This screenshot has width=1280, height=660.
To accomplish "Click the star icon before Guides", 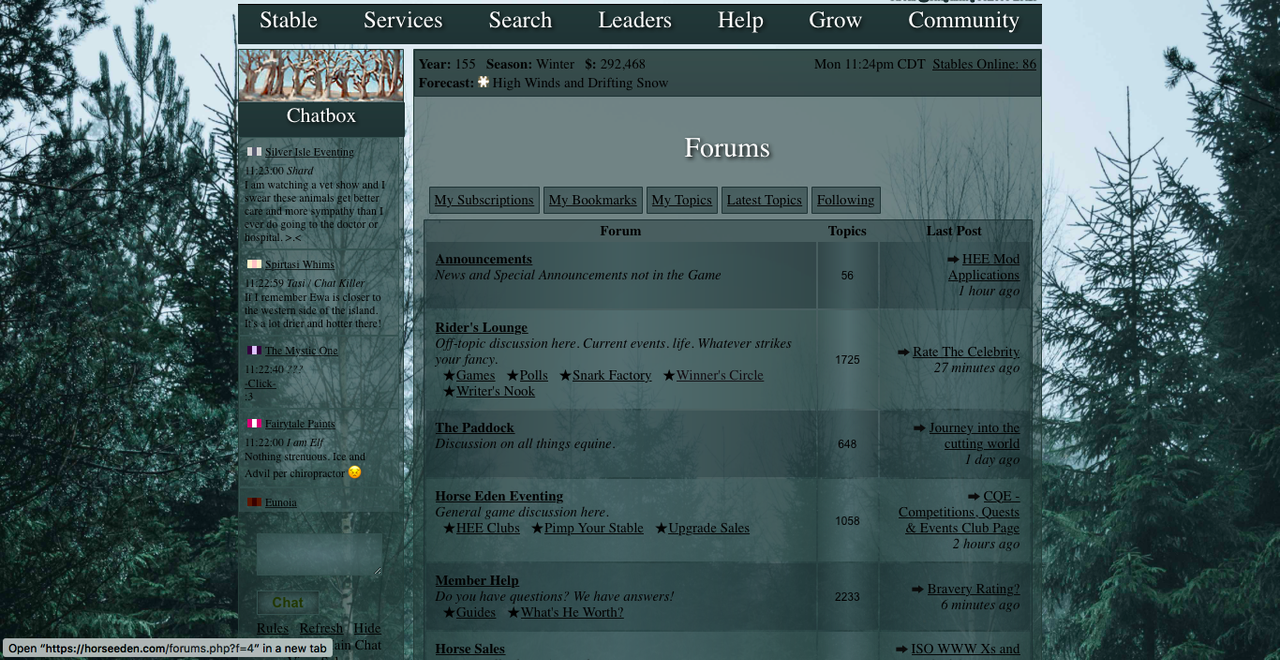I will [x=449, y=612].
